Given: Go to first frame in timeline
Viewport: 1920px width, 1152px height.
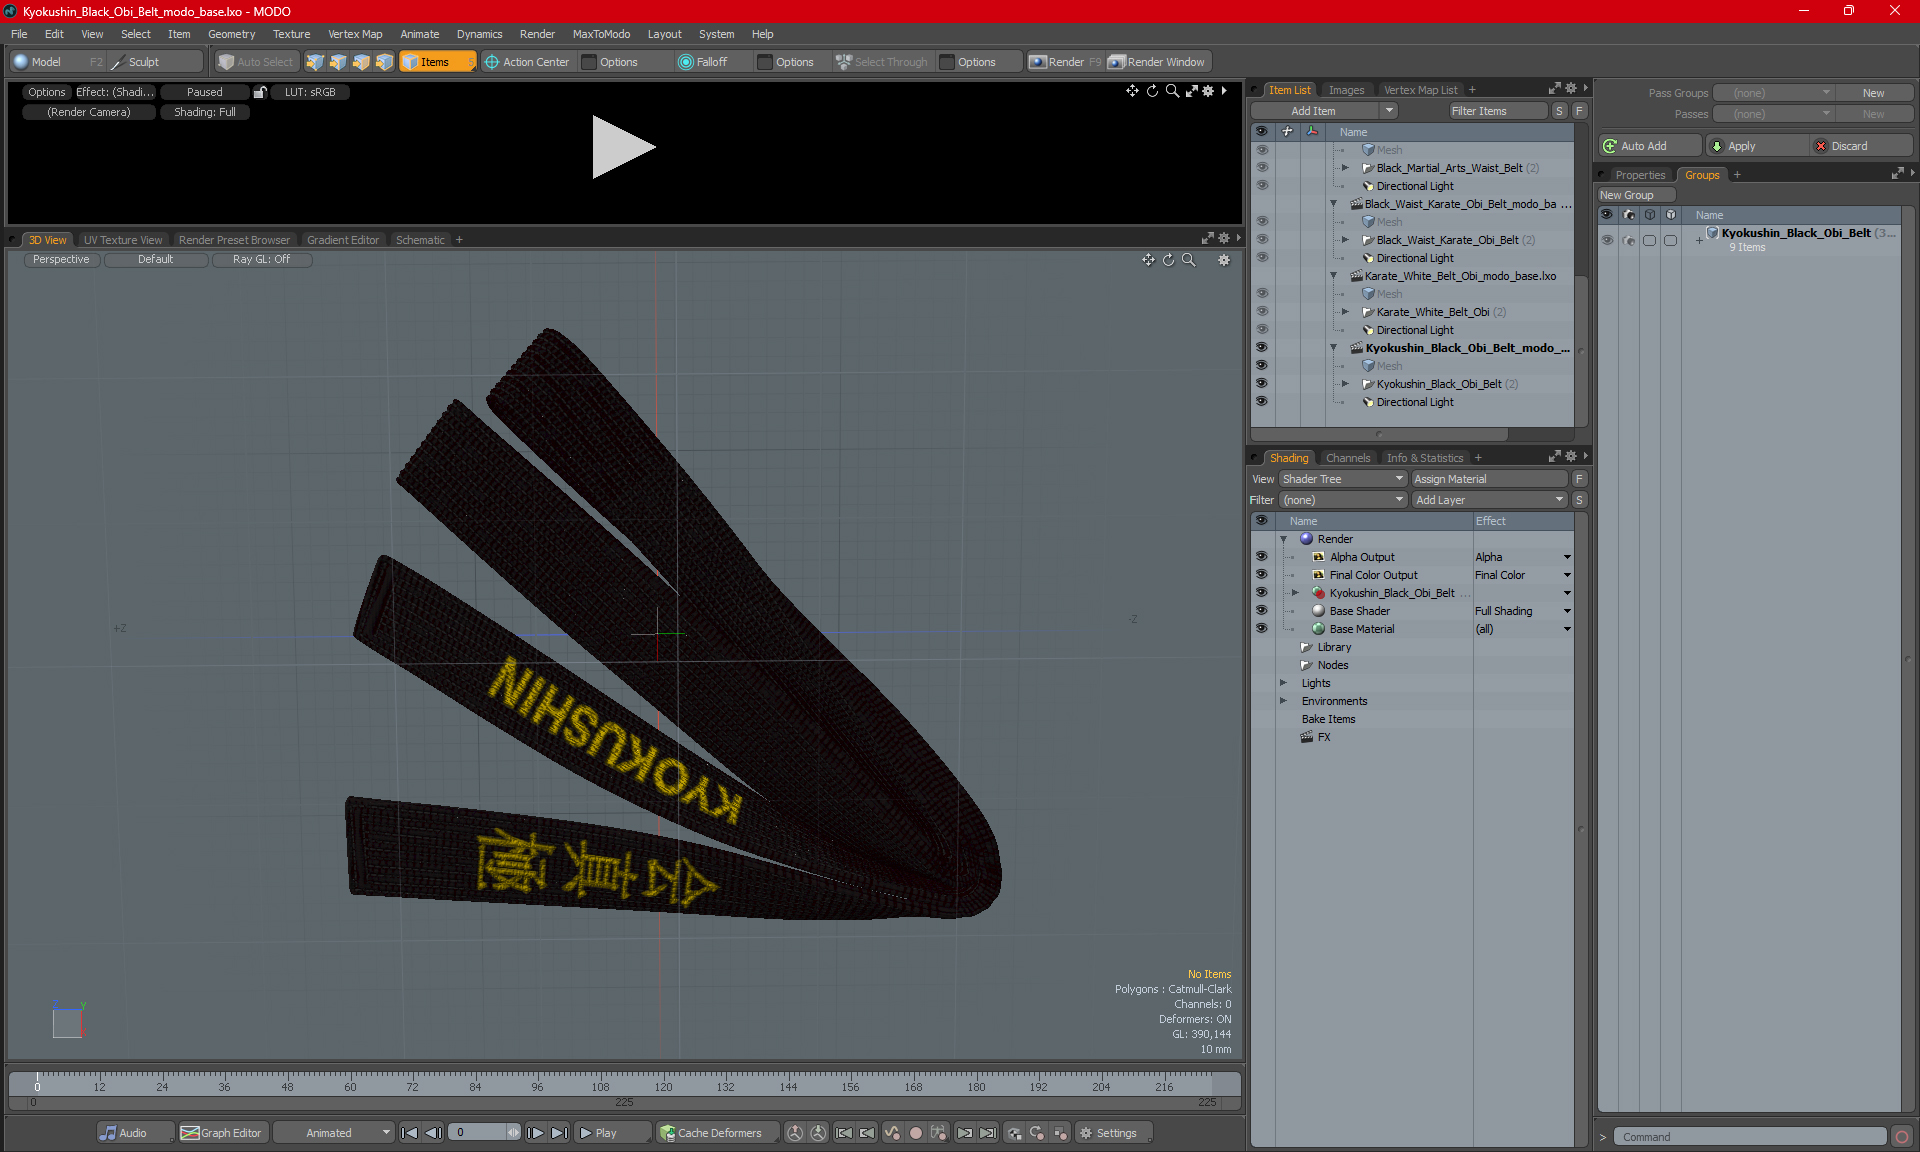Looking at the screenshot, I should (409, 1133).
